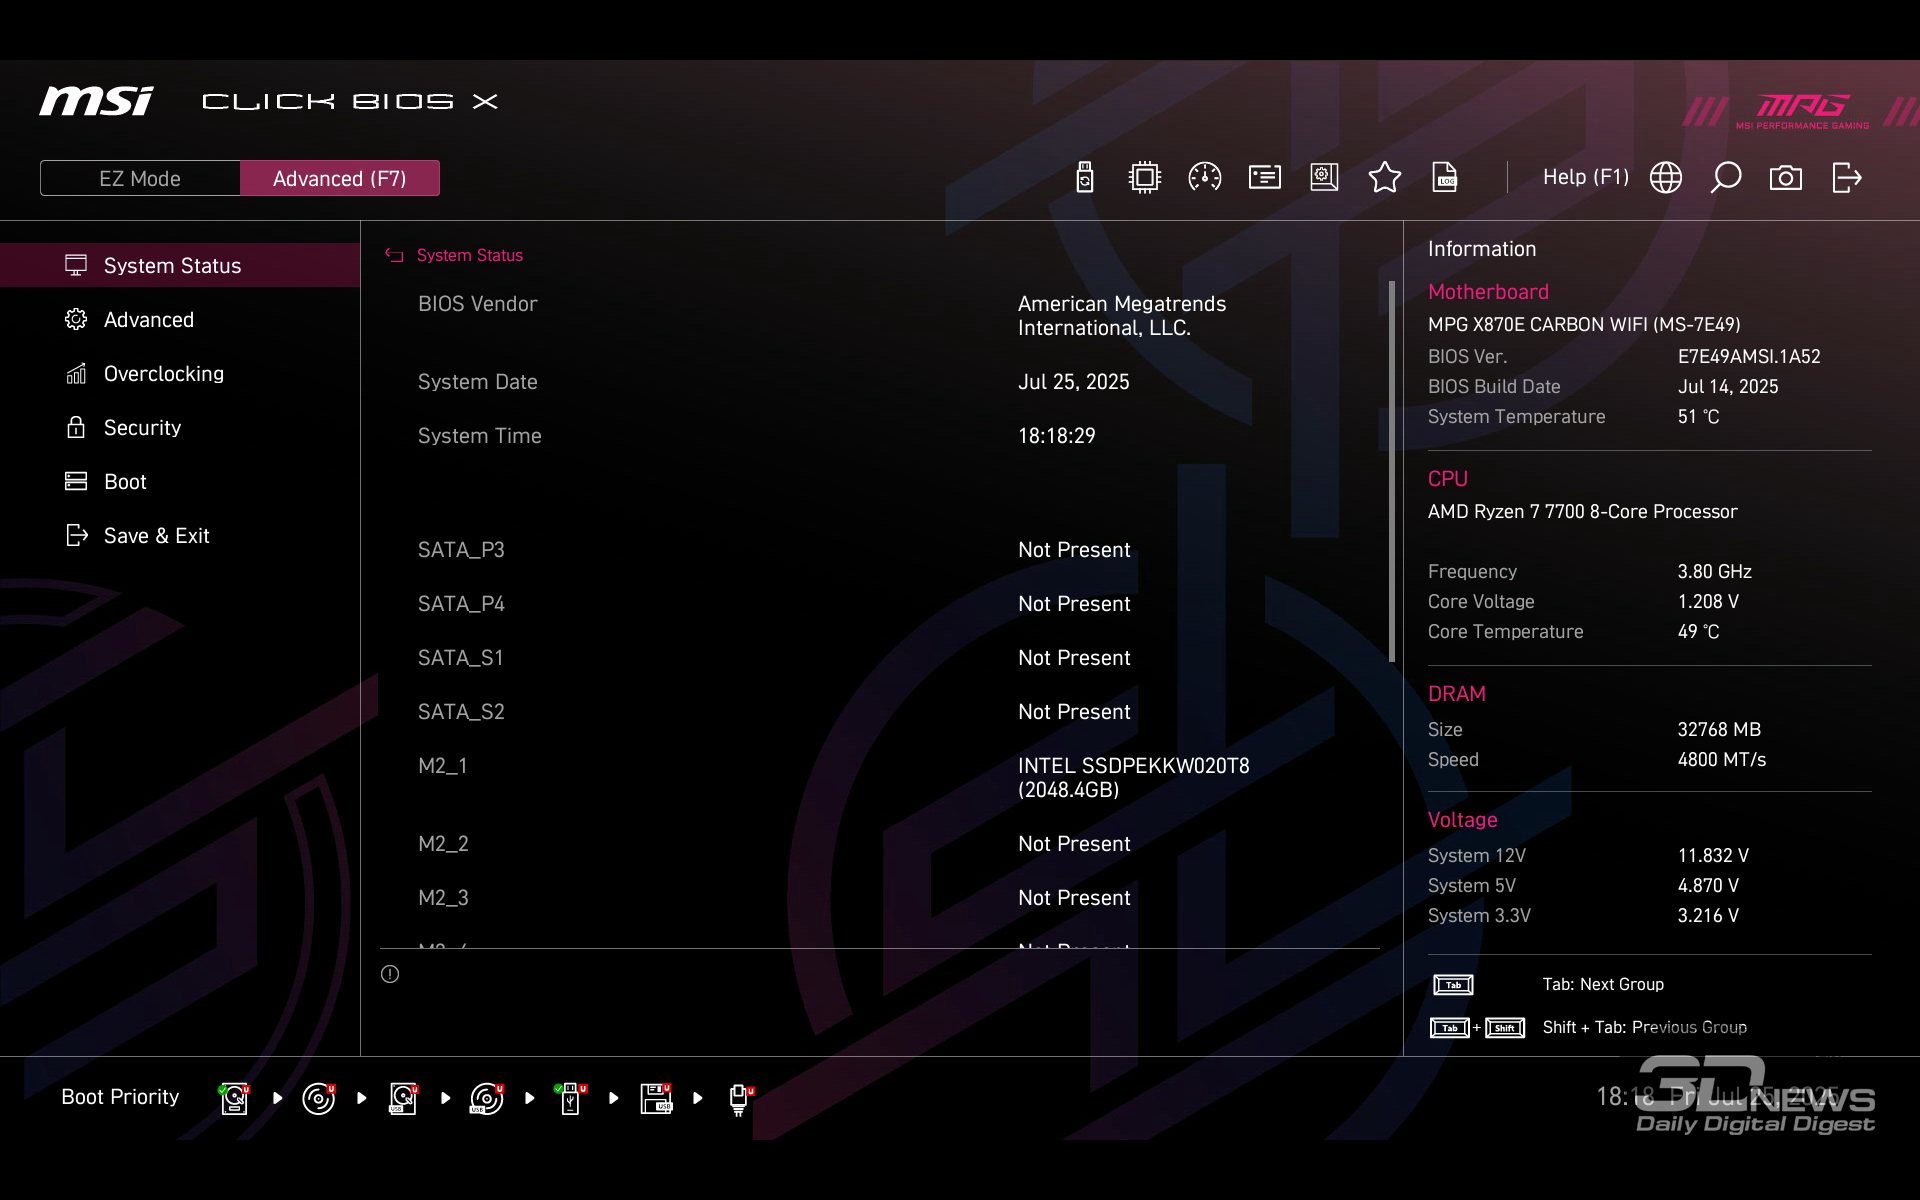Select the SATA_P4 row

[x=880, y=604]
